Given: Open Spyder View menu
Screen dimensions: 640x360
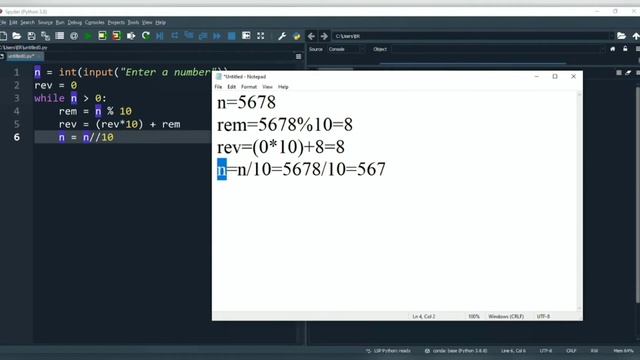Looking at the screenshot, I should [147, 22].
